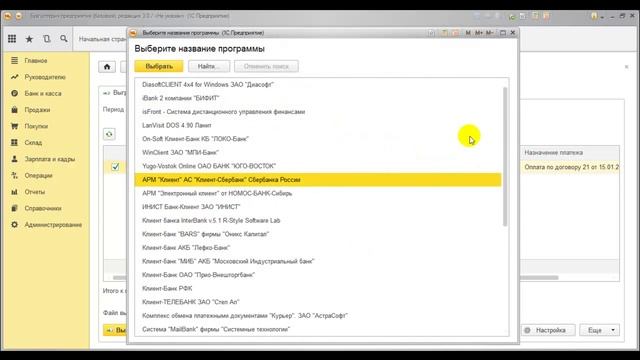Select Комплекс обмена платежными документами "Курьер" row
640x360 pixels.
(x=318, y=316)
